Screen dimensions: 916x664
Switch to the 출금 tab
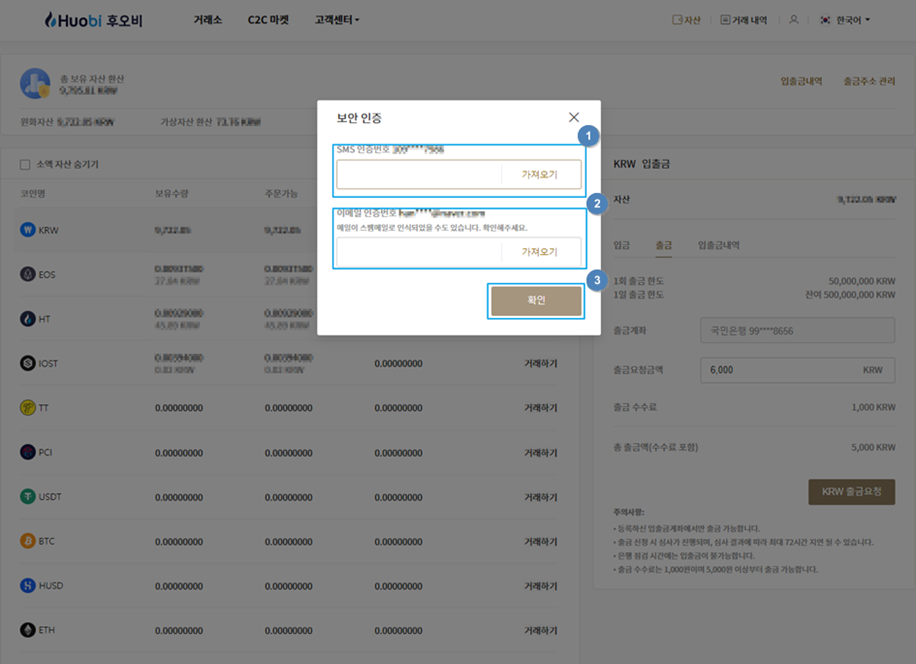coord(664,245)
